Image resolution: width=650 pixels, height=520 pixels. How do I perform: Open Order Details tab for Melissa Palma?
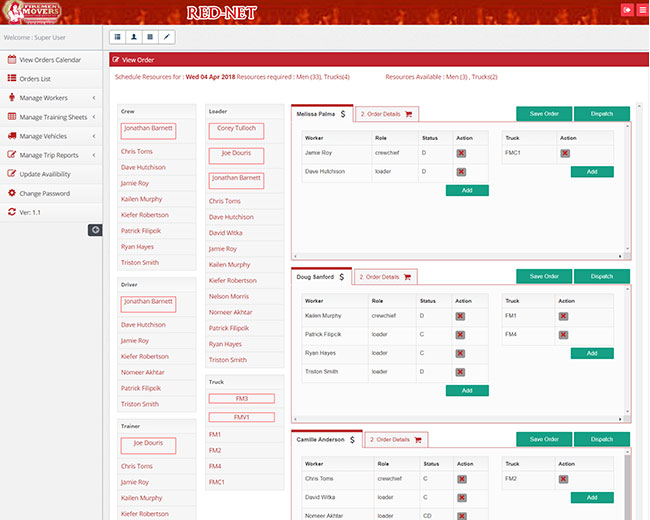tap(386, 114)
